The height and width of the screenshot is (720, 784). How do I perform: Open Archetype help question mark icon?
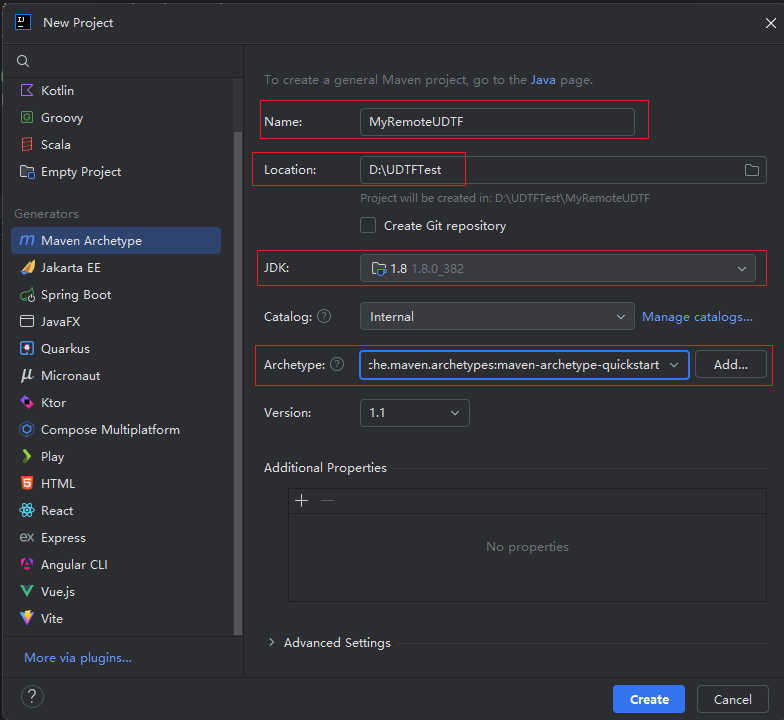[338, 364]
